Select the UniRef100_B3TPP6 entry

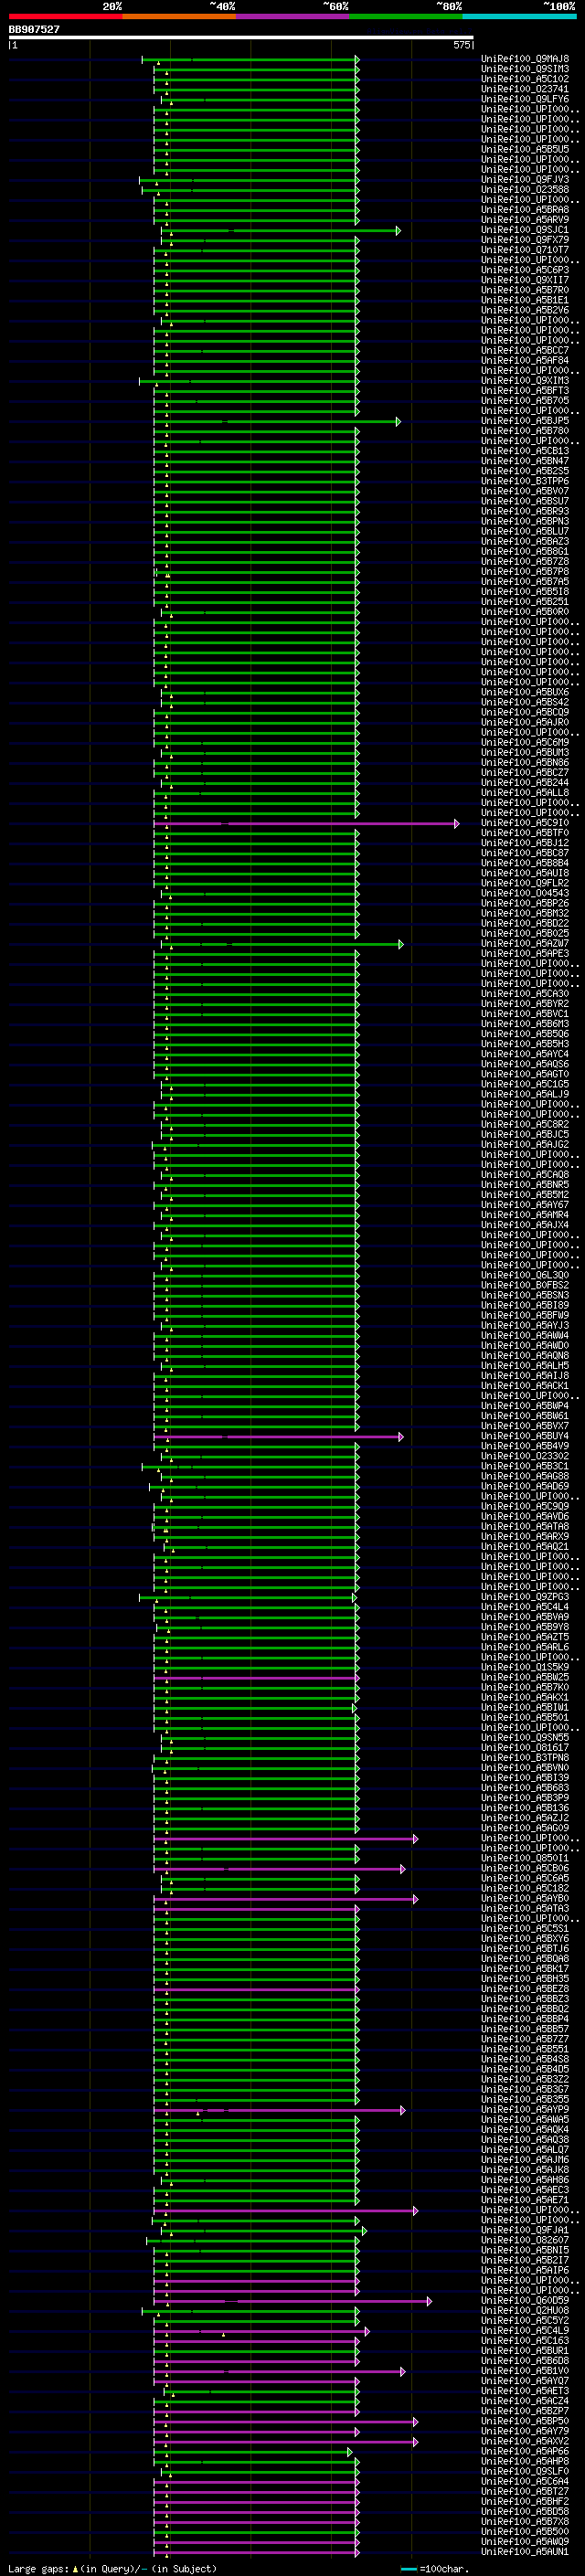525,481
